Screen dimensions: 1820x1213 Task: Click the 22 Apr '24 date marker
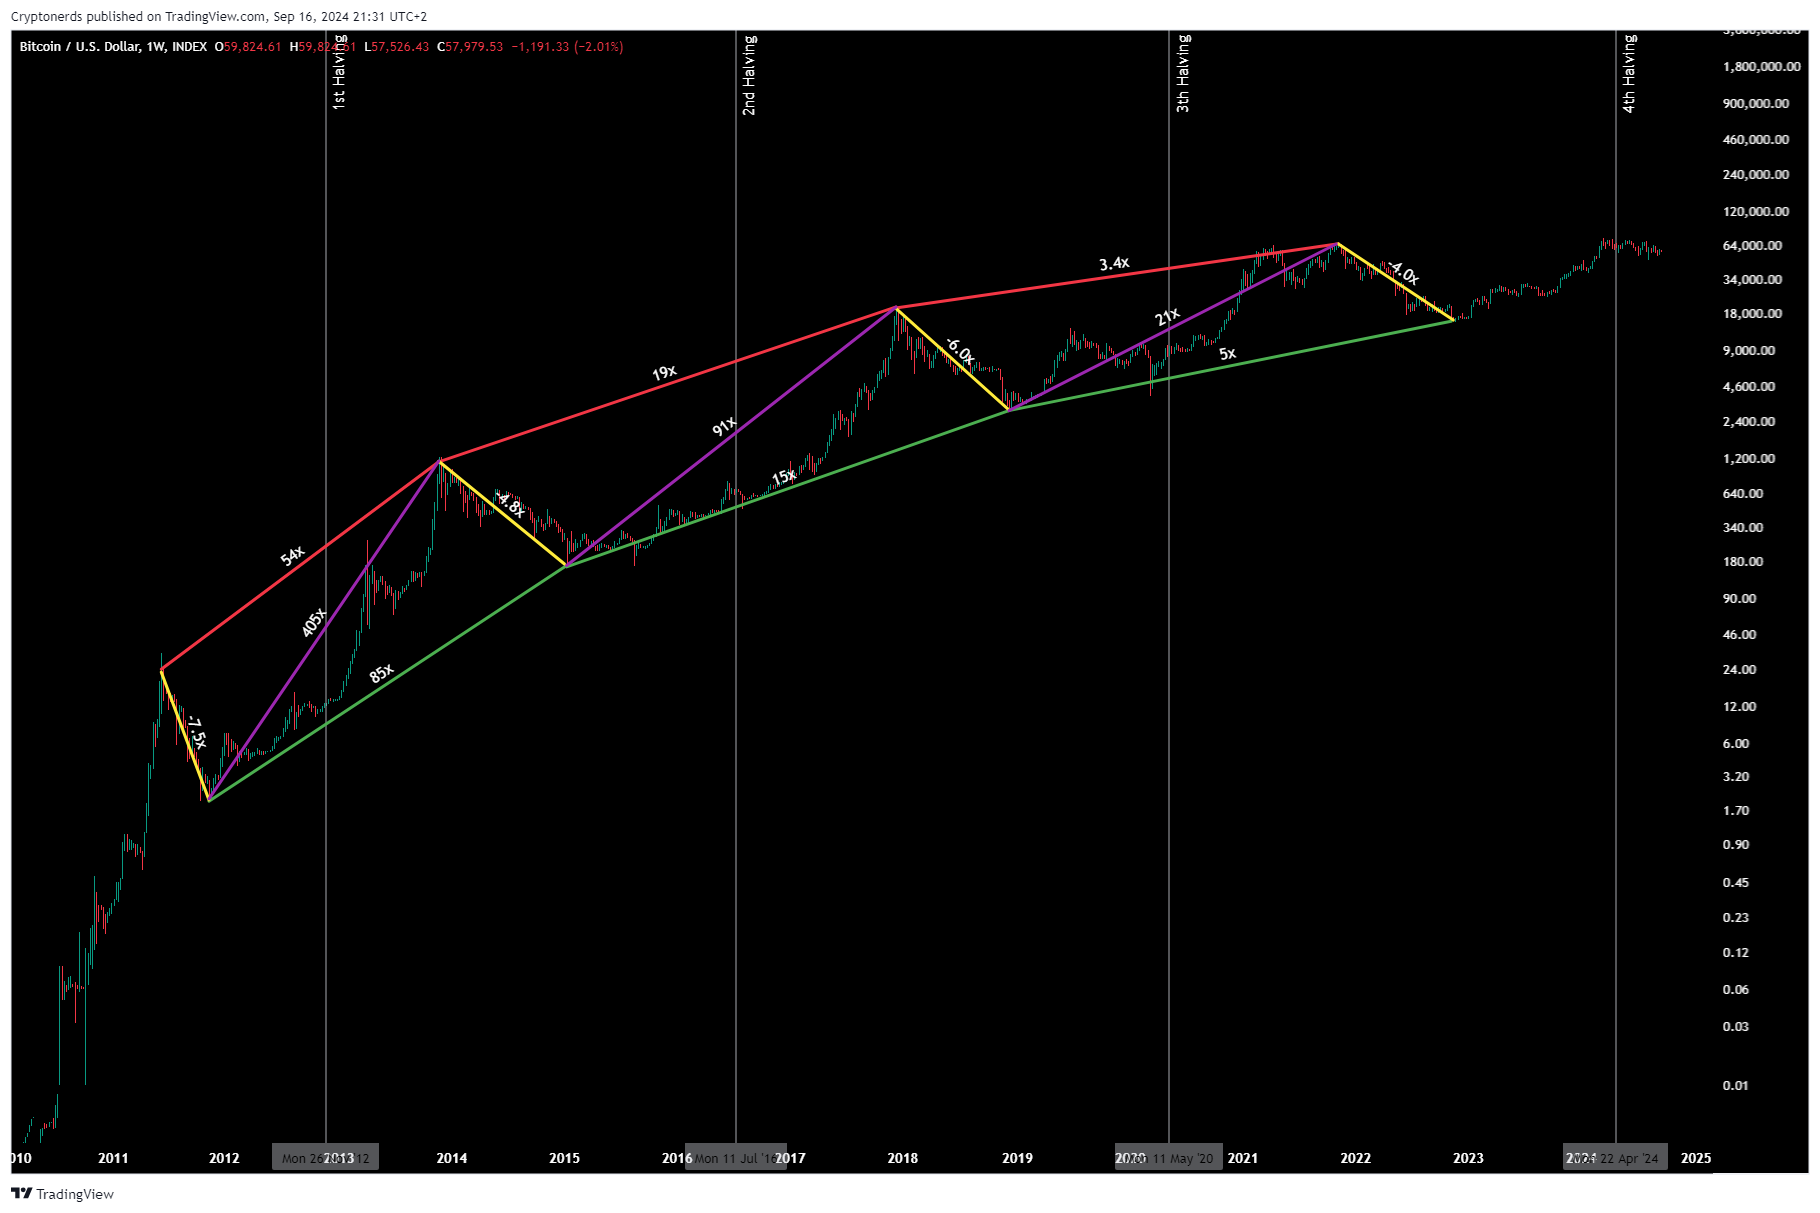1615,1159
